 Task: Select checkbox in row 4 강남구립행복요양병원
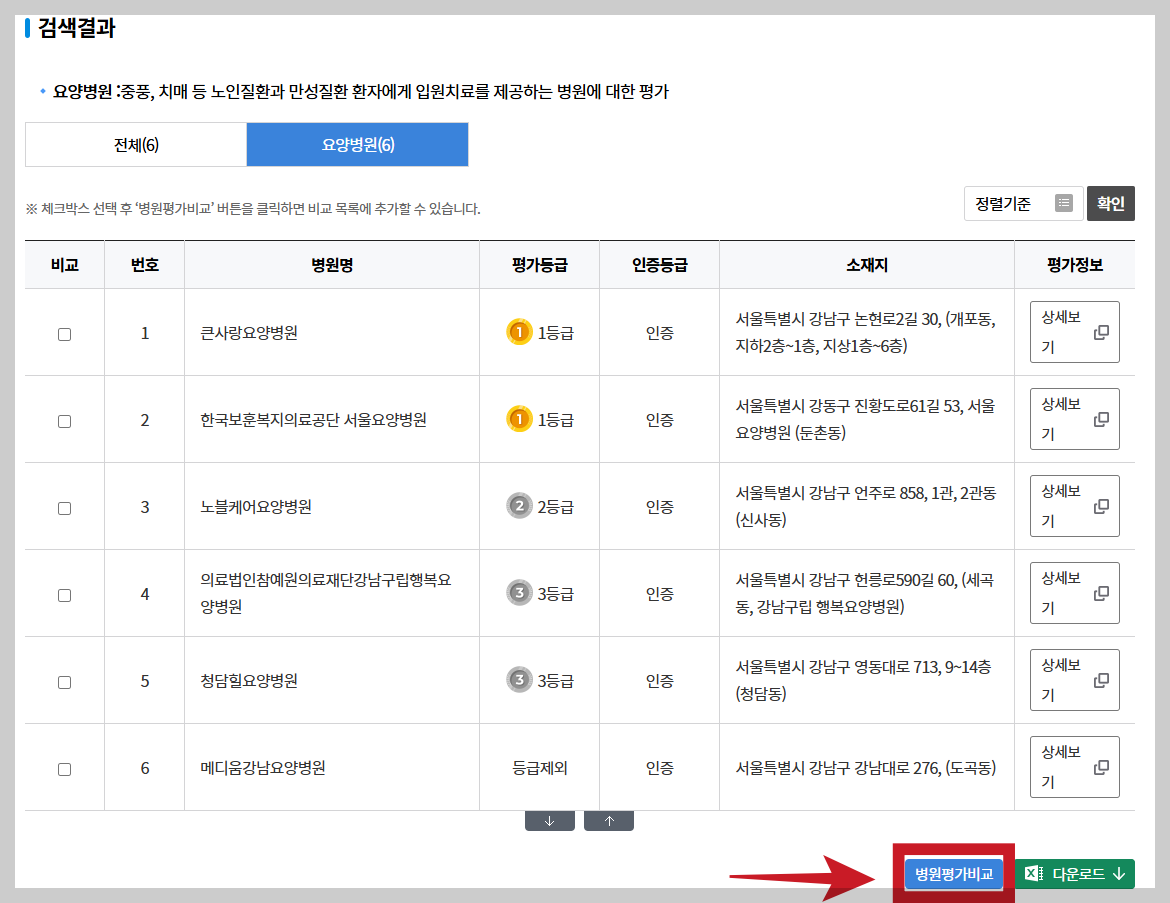pyautogui.click(x=65, y=596)
